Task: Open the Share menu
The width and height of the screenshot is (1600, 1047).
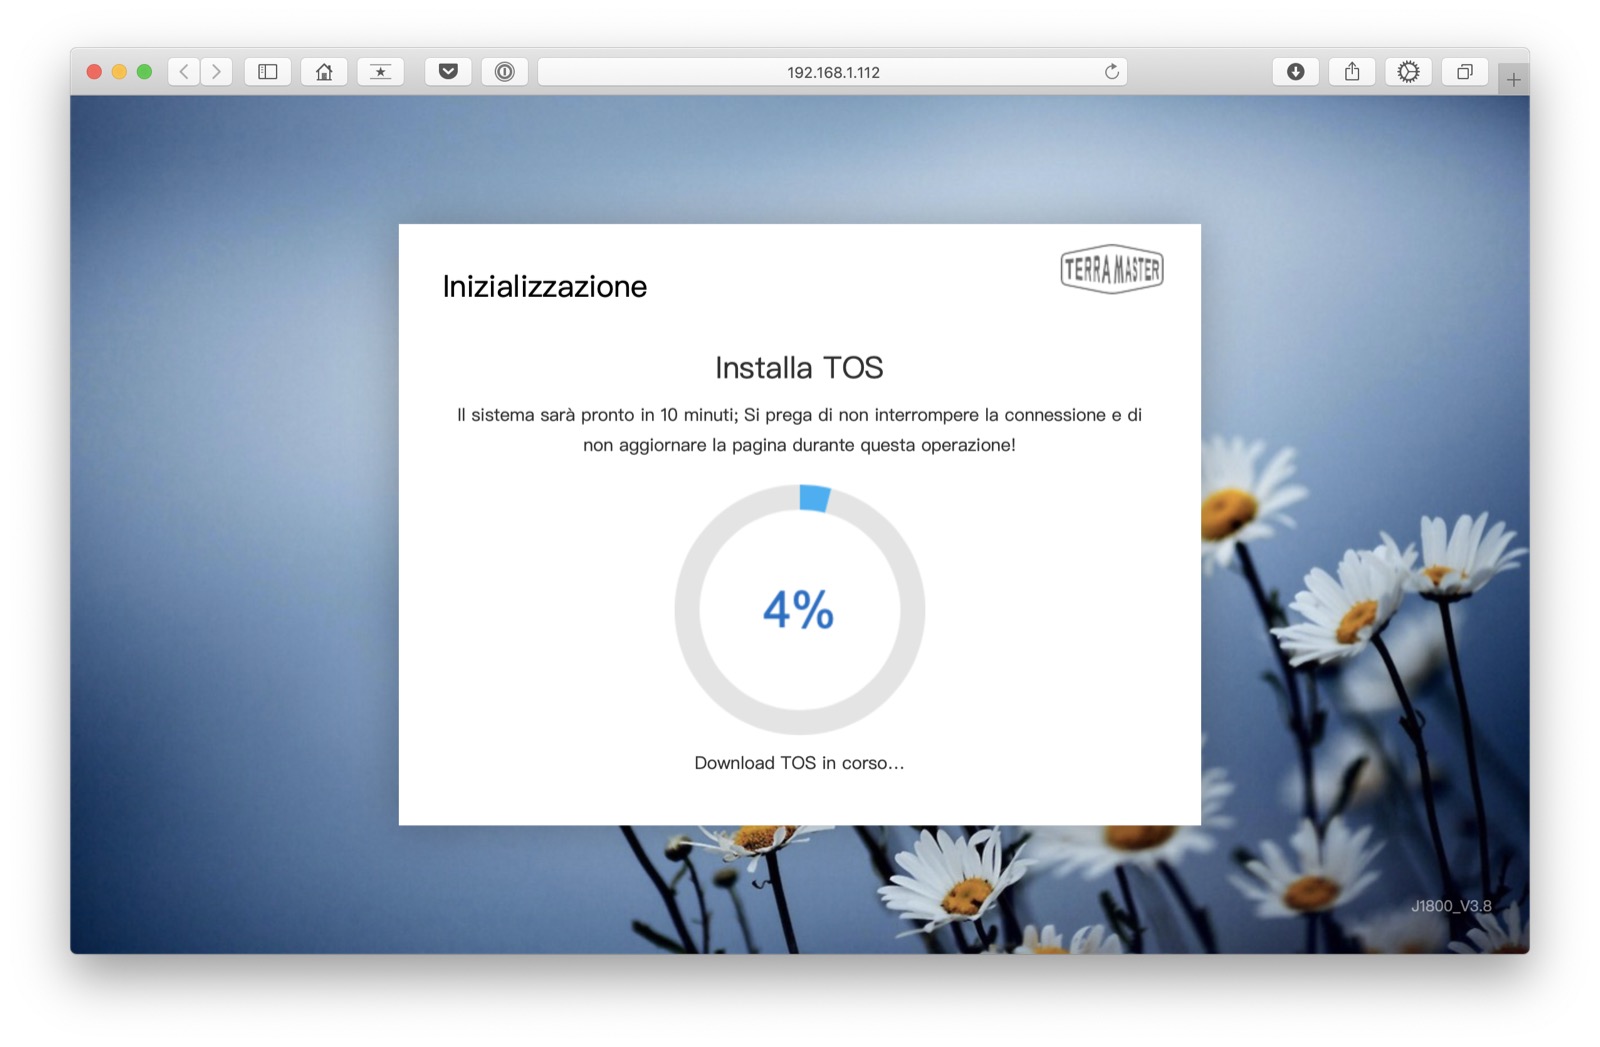Action: (1352, 72)
